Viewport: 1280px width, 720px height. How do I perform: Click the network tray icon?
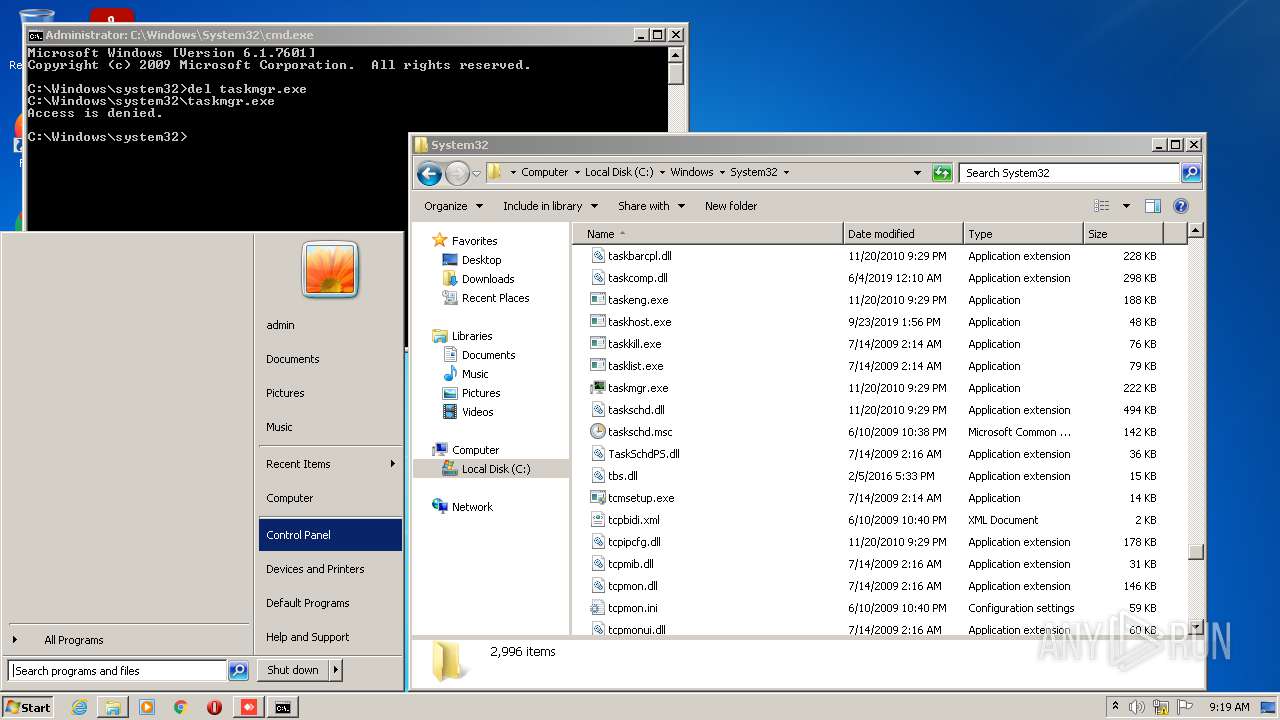click(1161, 707)
